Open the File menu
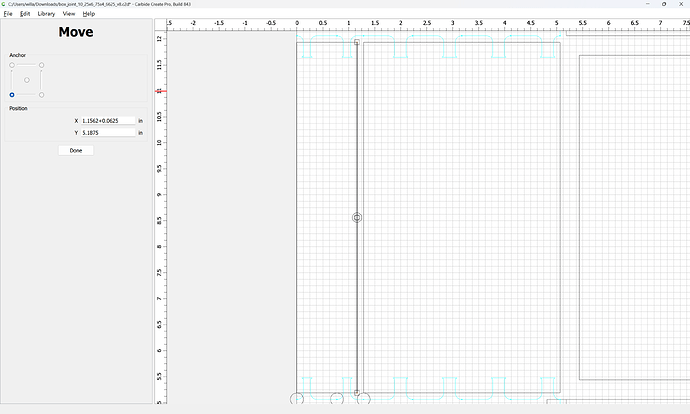The height and width of the screenshot is (414, 690). (x=8, y=14)
